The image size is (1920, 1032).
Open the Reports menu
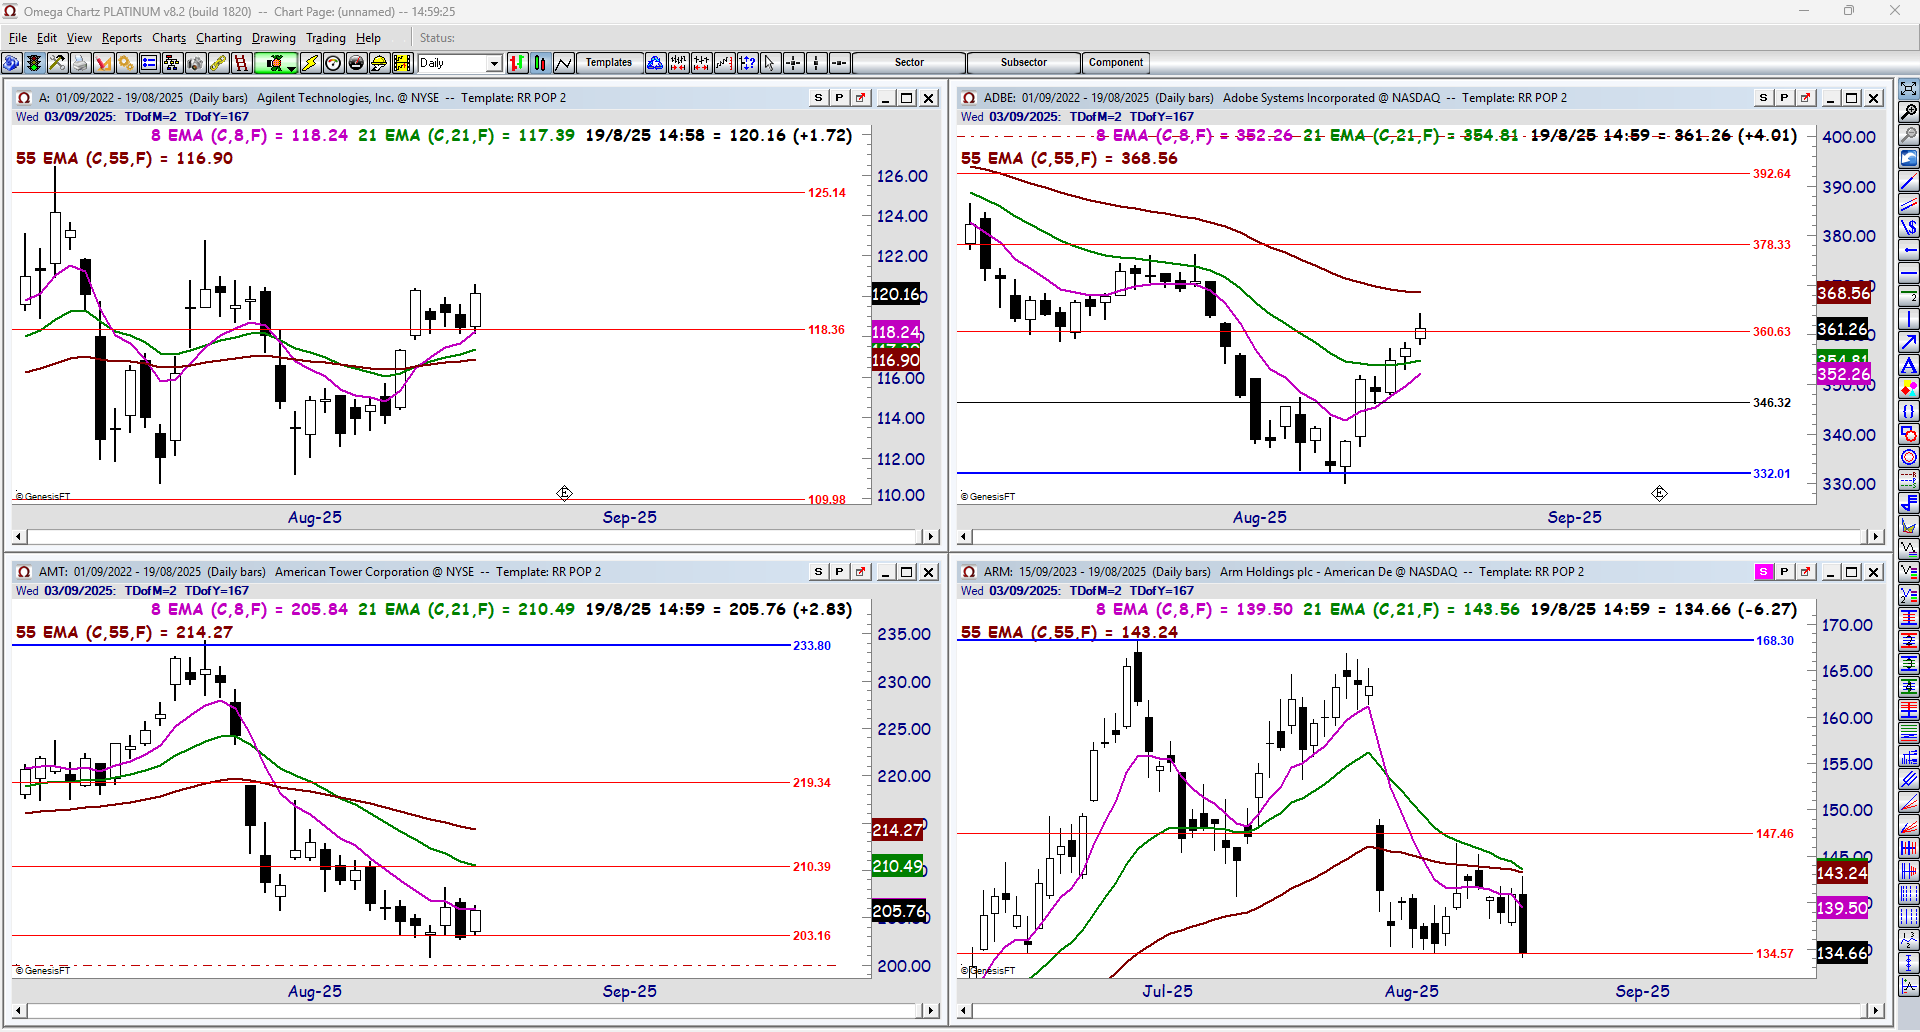[x=122, y=38]
